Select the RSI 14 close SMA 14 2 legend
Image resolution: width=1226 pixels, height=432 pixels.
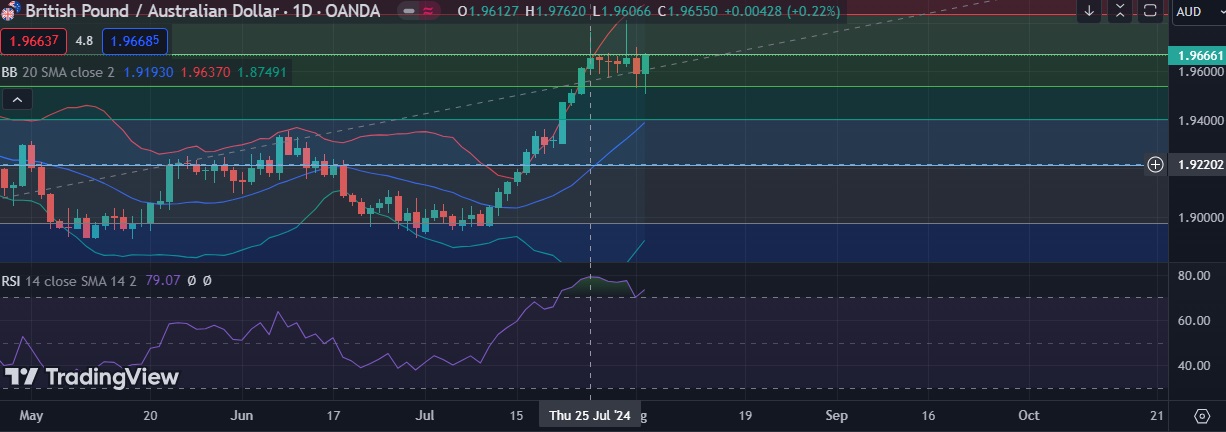coord(69,281)
